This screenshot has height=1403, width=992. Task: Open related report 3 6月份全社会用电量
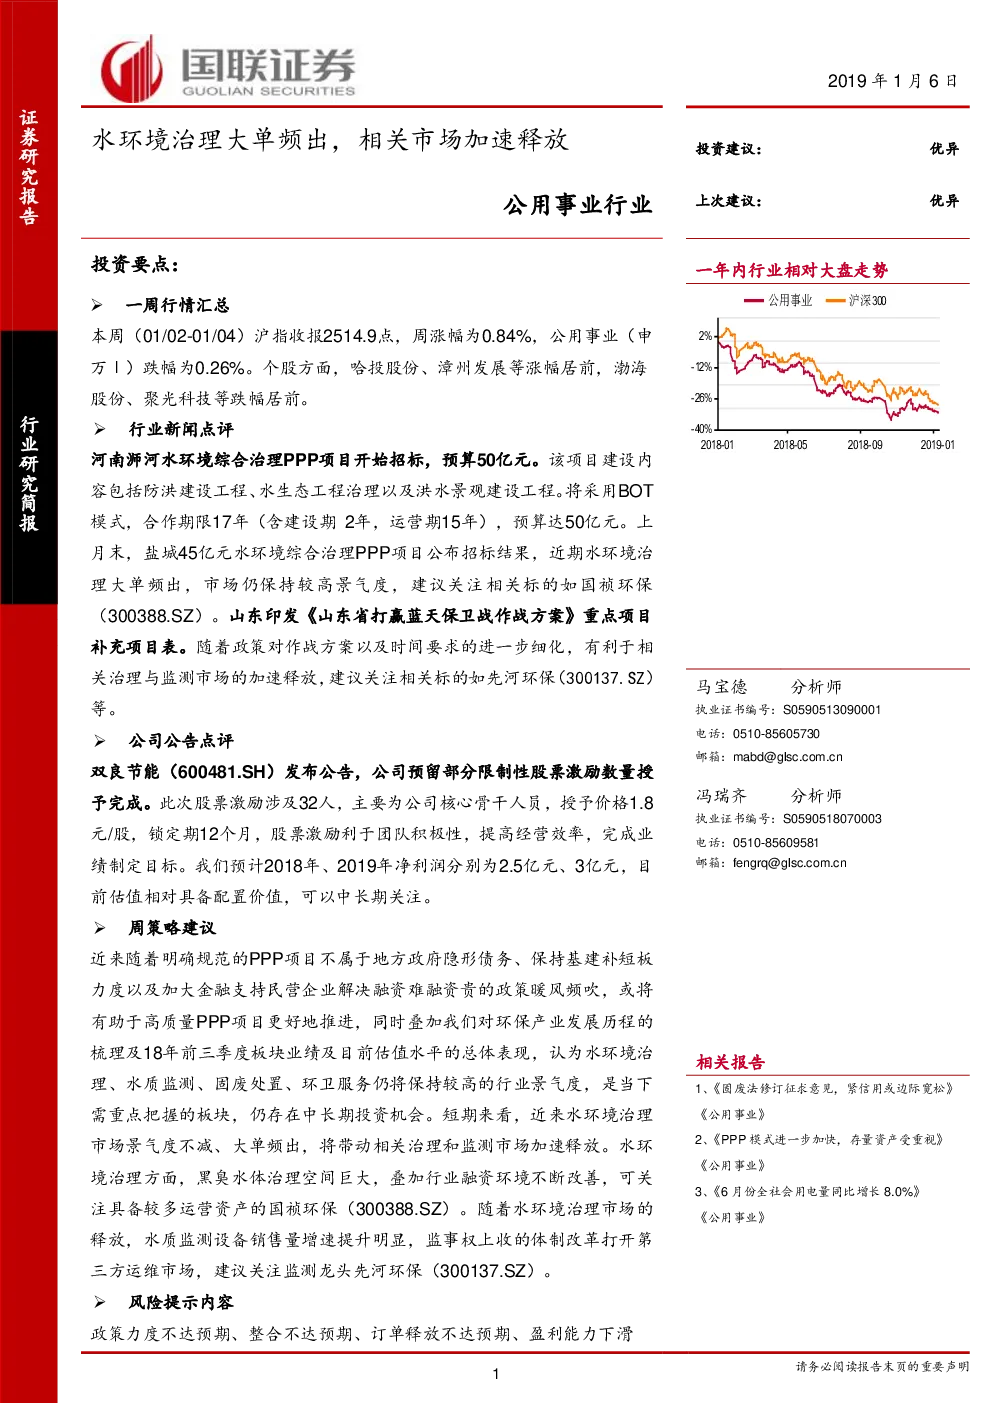click(808, 1192)
